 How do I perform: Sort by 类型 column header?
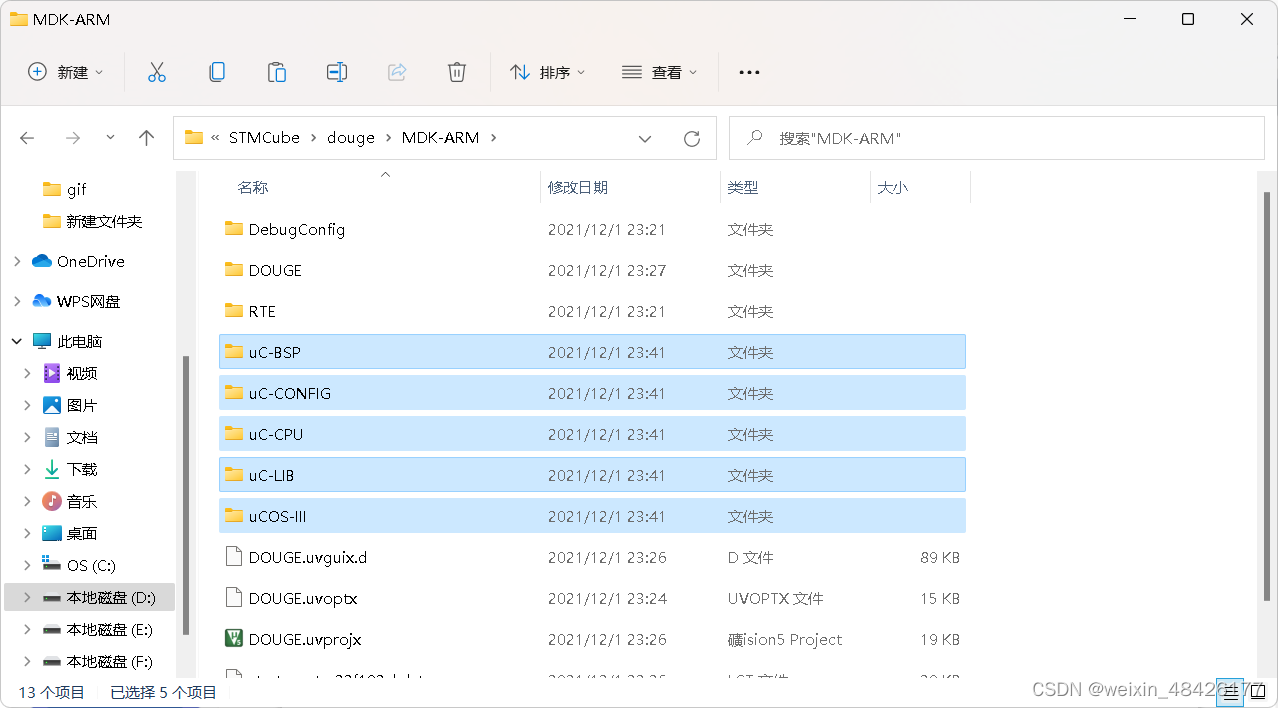pyautogui.click(x=743, y=187)
